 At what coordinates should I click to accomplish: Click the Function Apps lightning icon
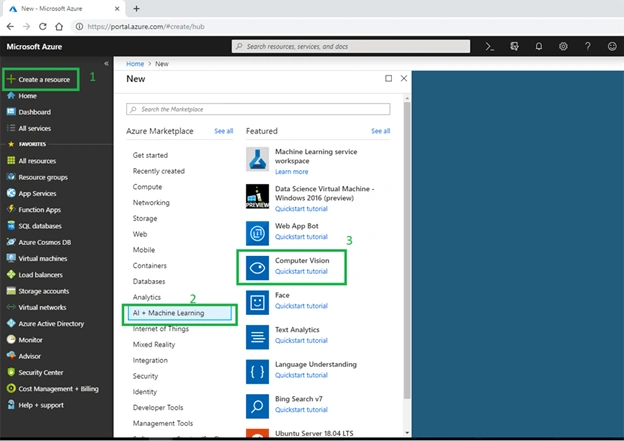[x=11, y=209]
